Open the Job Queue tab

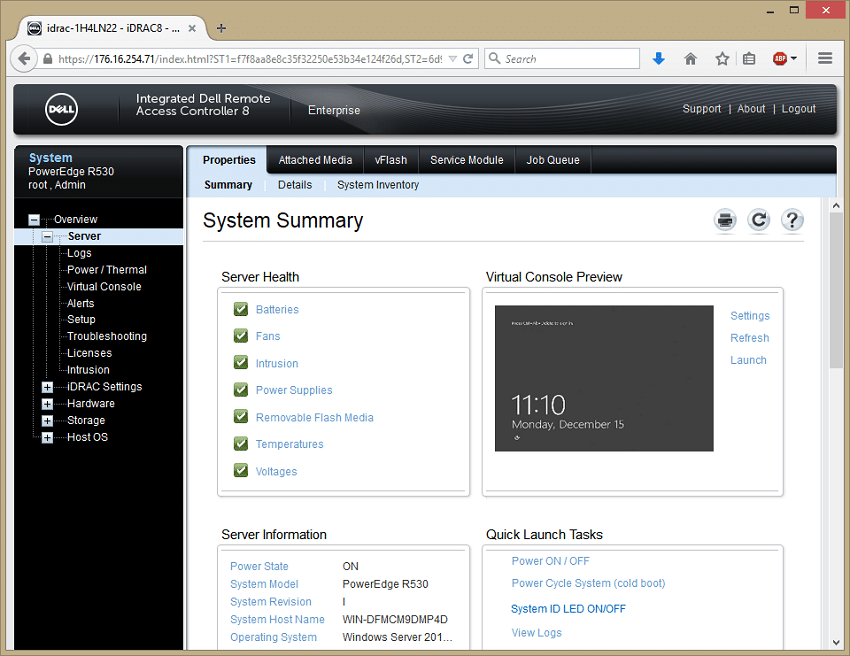click(x=553, y=160)
